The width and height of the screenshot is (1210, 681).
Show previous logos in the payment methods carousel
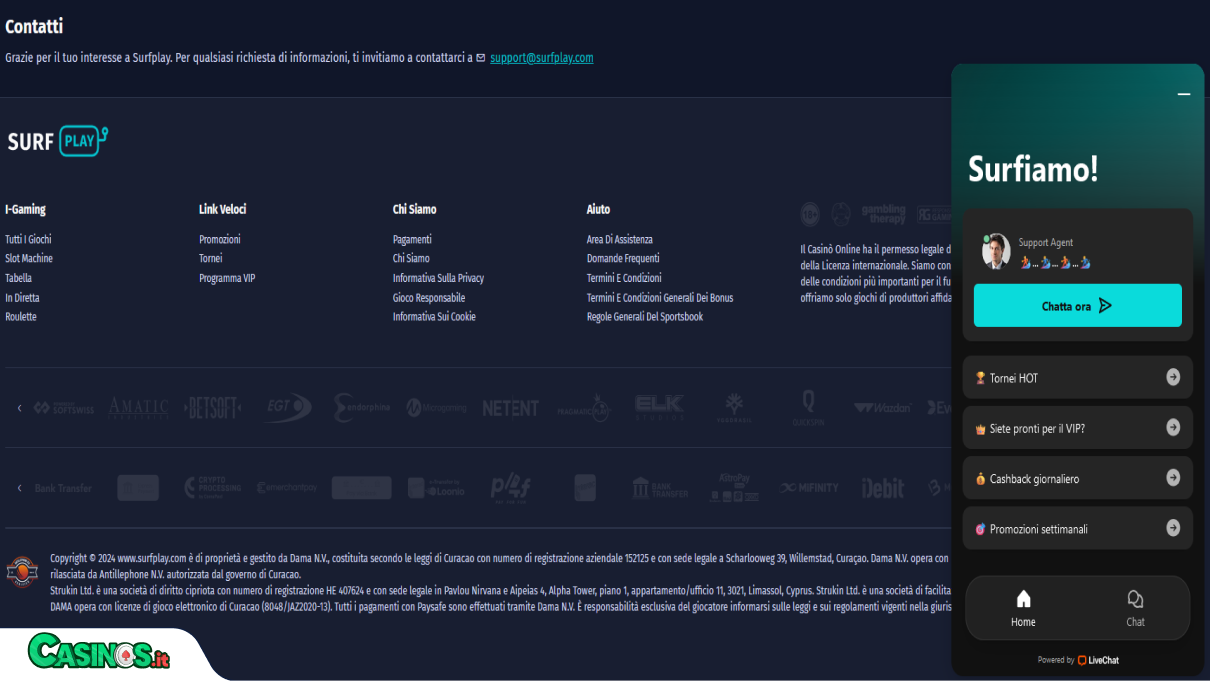19,488
